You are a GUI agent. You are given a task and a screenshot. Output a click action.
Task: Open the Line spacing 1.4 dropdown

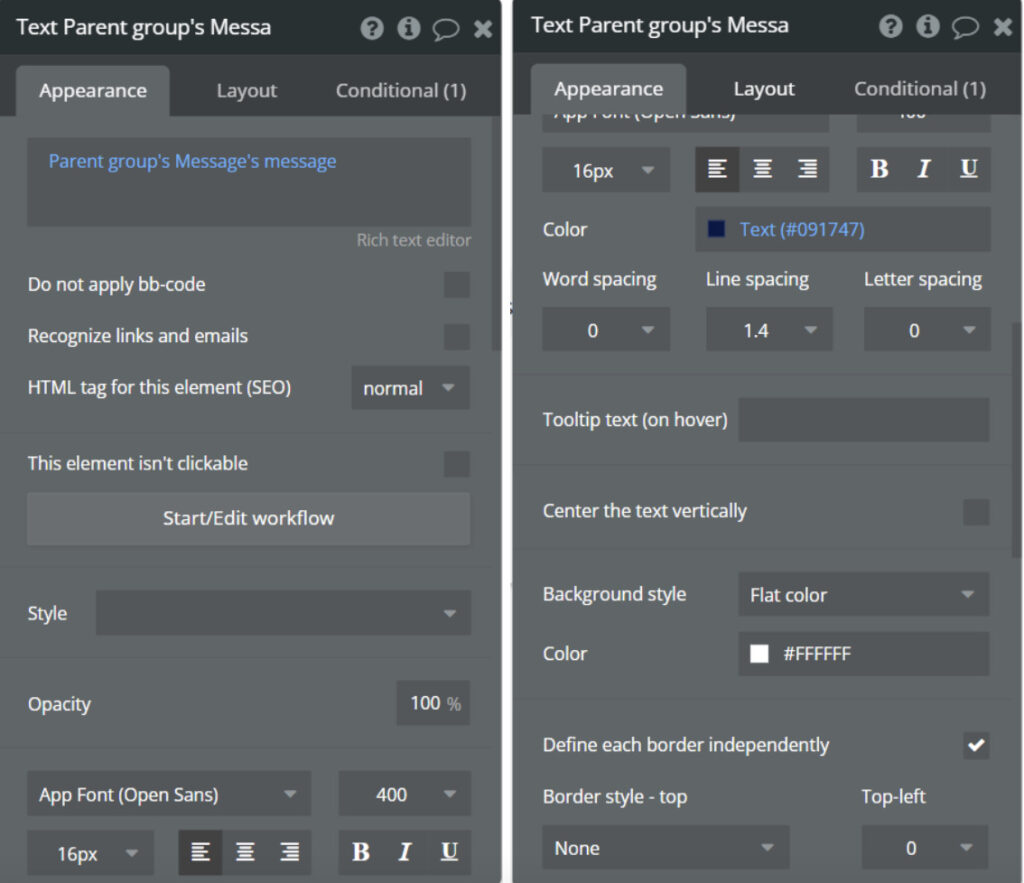tap(769, 330)
